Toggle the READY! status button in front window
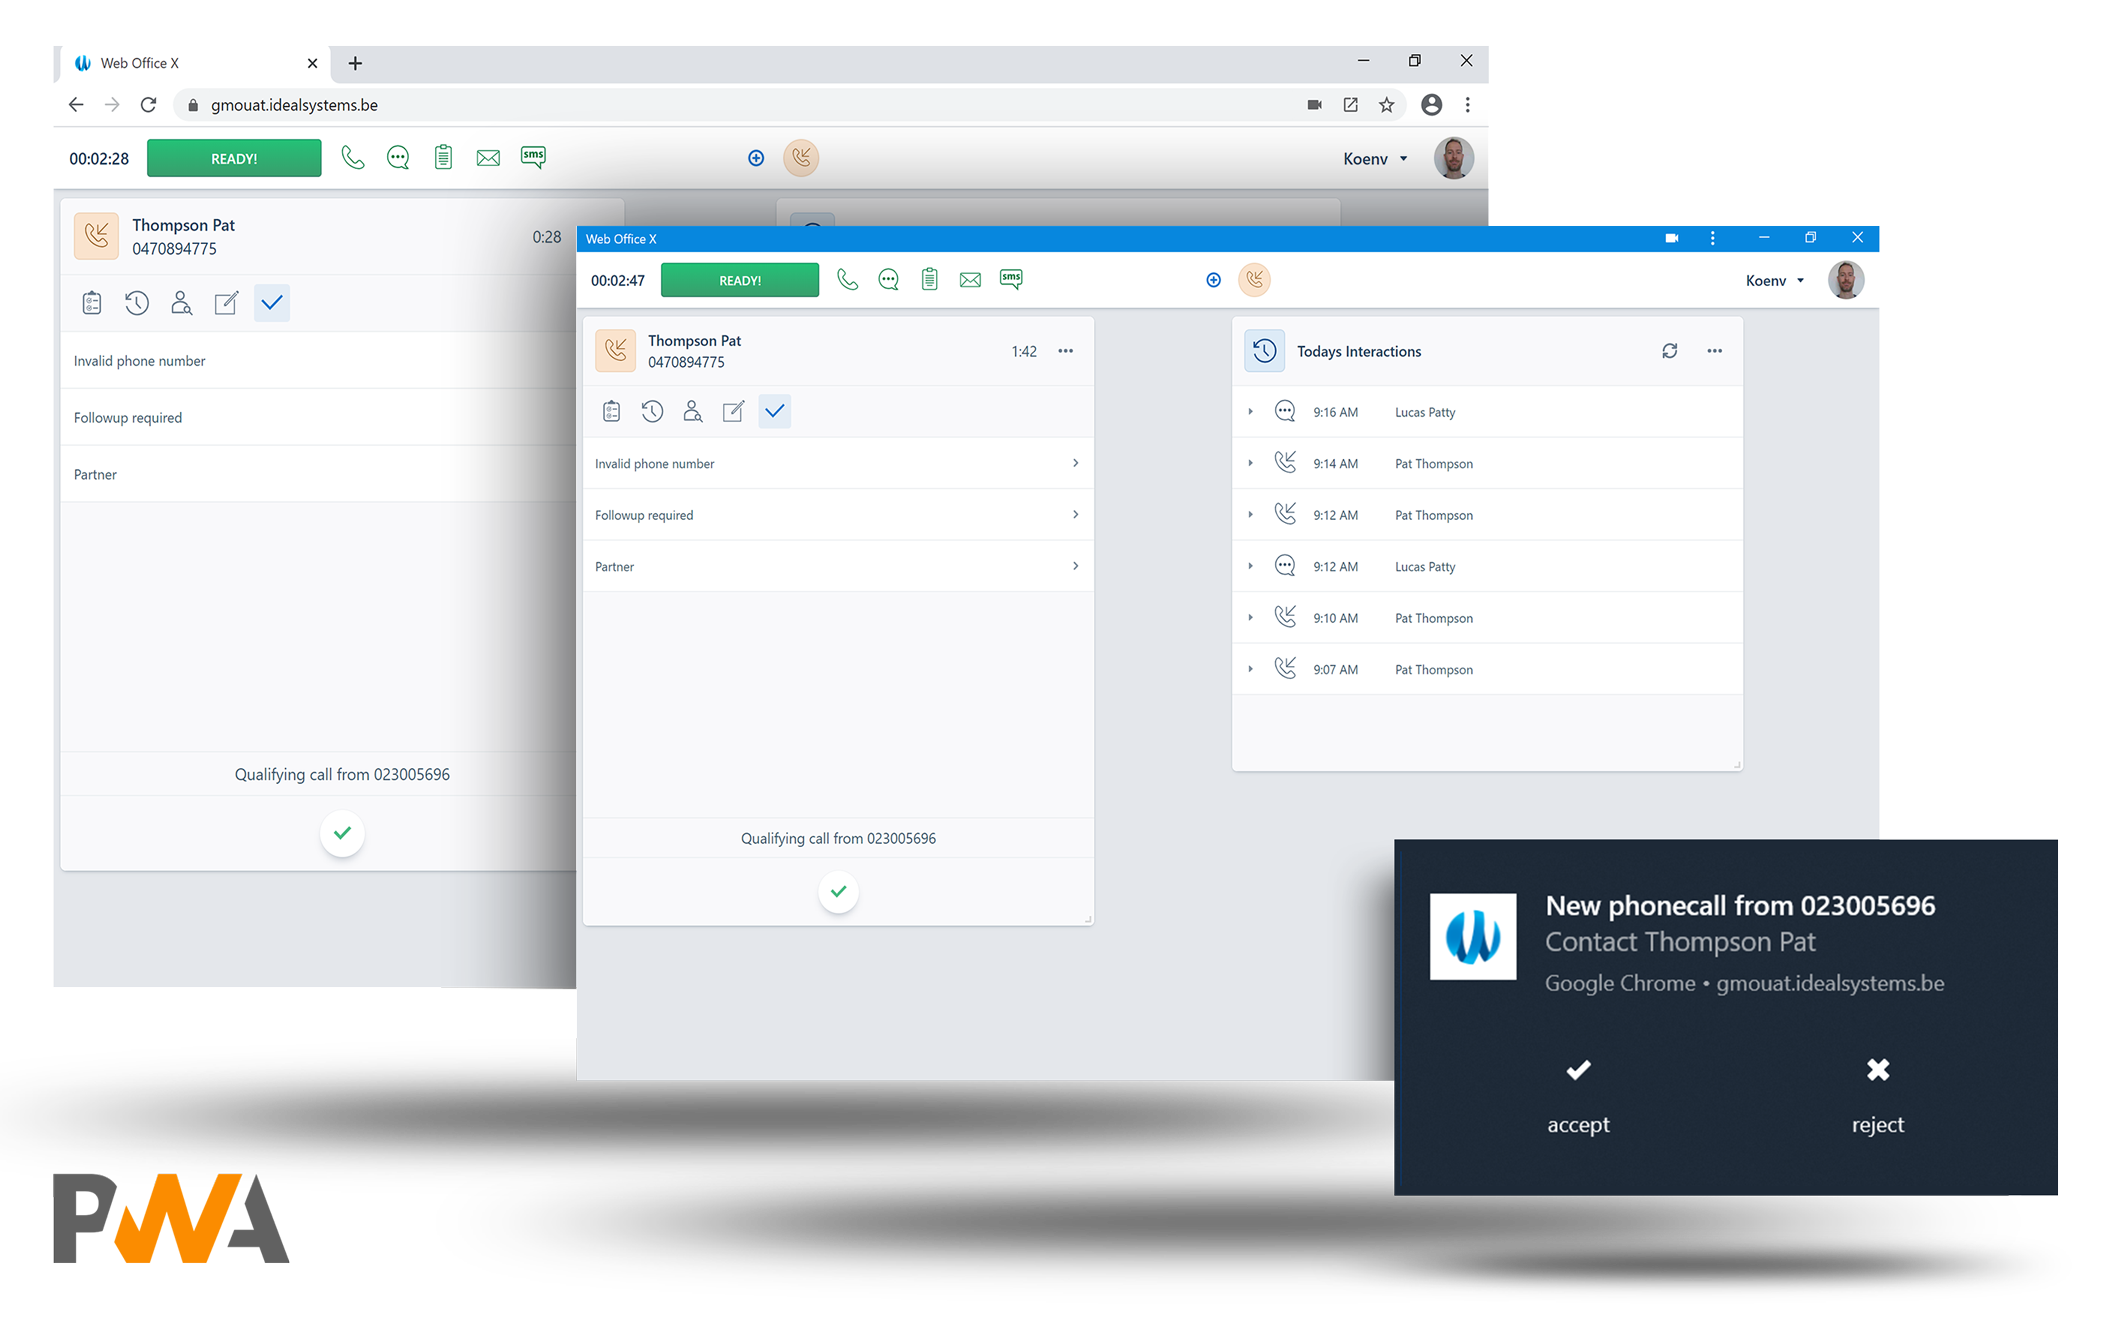The height and width of the screenshot is (1333, 2101). tap(739, 280)
